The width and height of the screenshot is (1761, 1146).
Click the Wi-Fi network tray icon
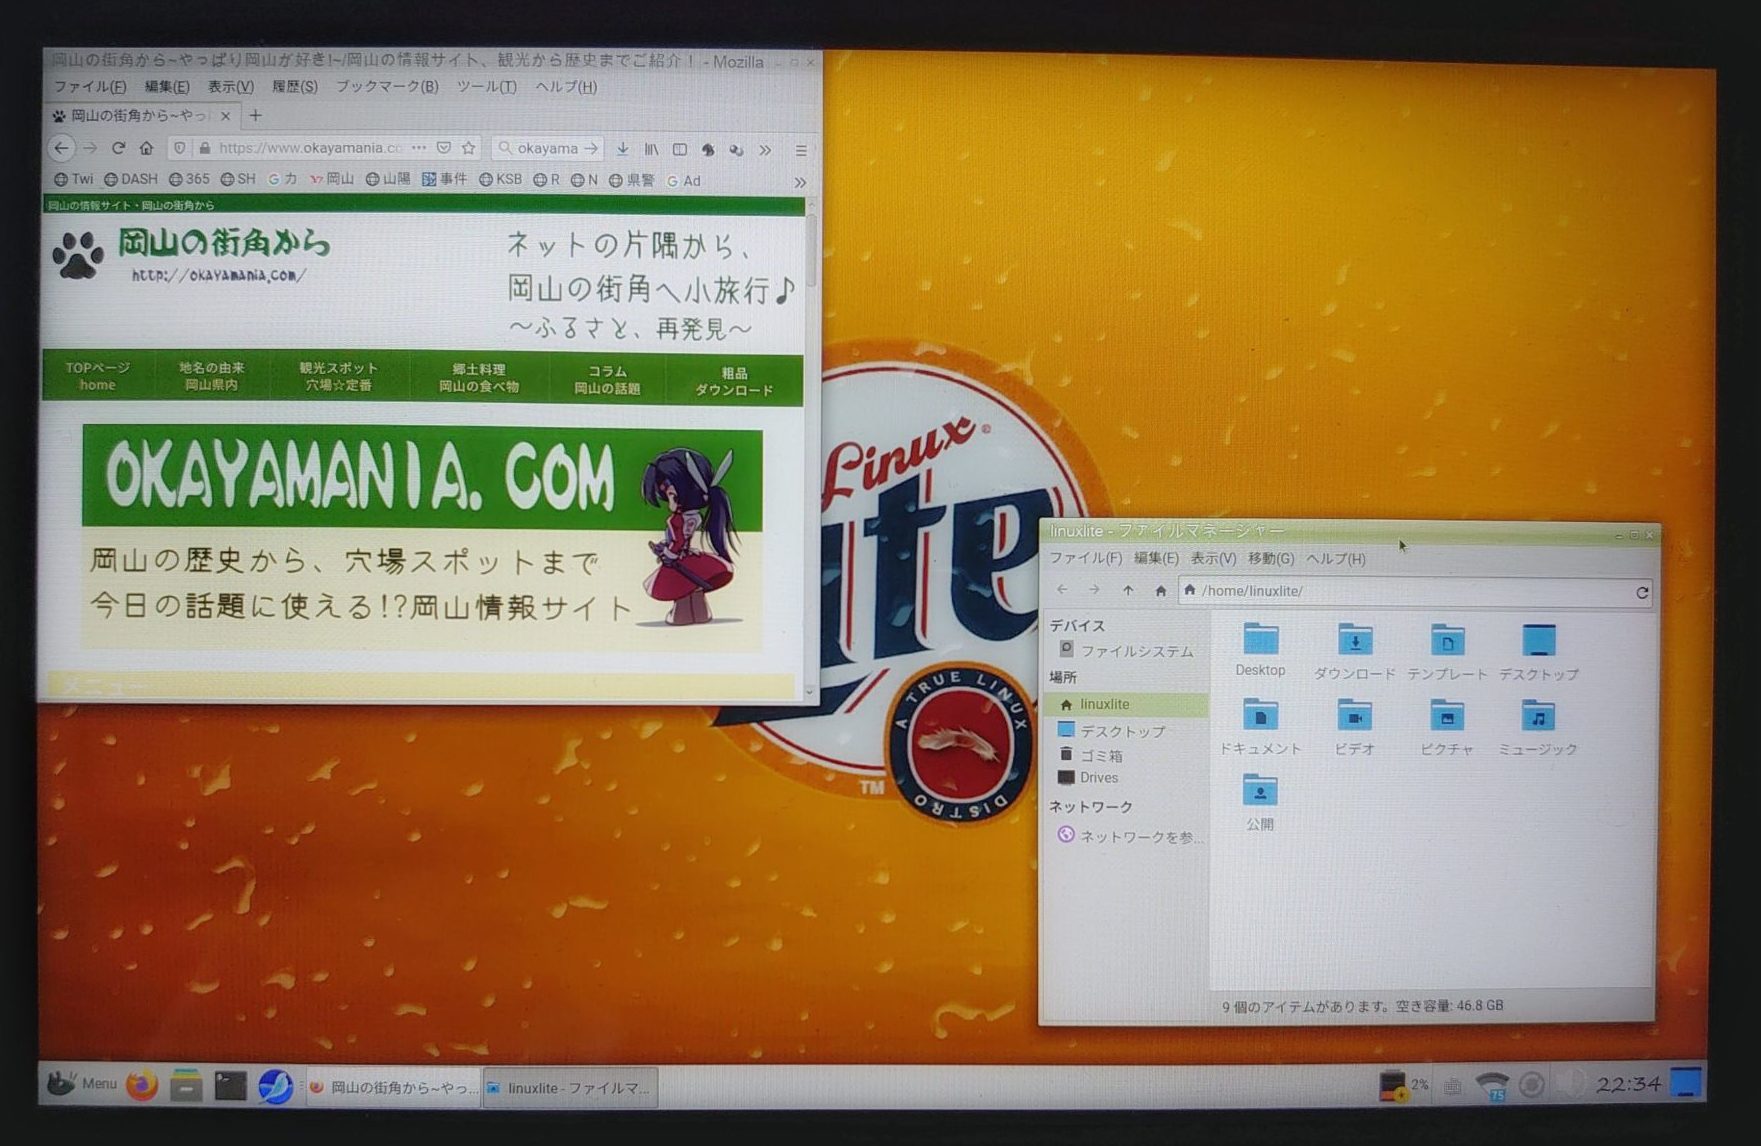pos(1492,1085)
